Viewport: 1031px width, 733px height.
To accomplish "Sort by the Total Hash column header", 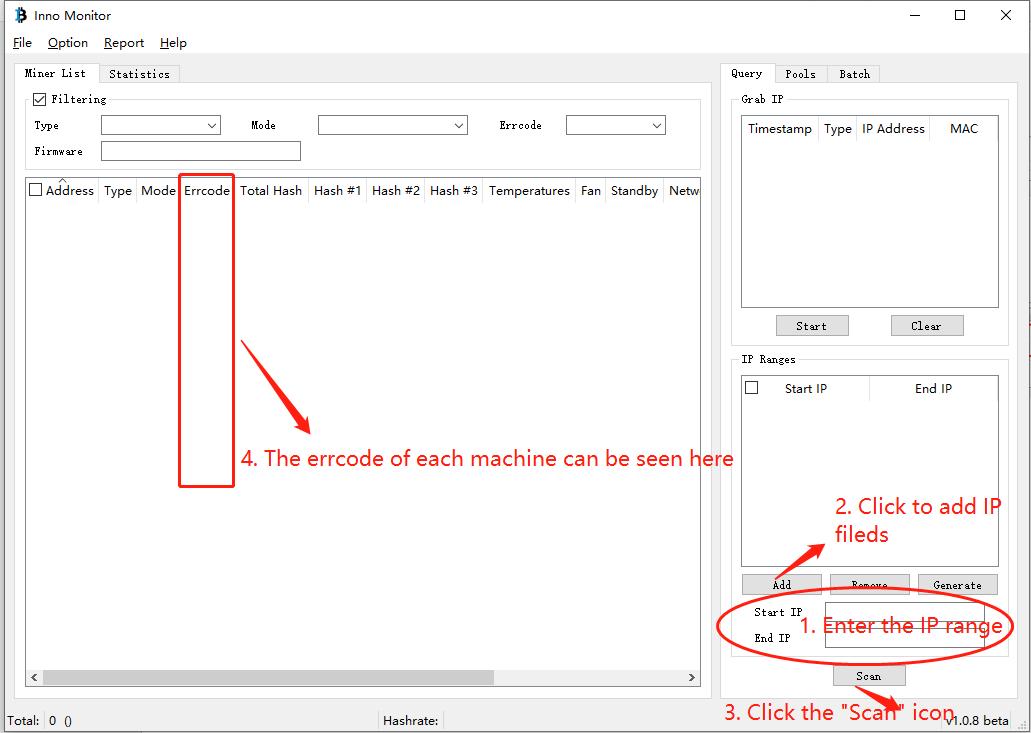I will 270,190.
